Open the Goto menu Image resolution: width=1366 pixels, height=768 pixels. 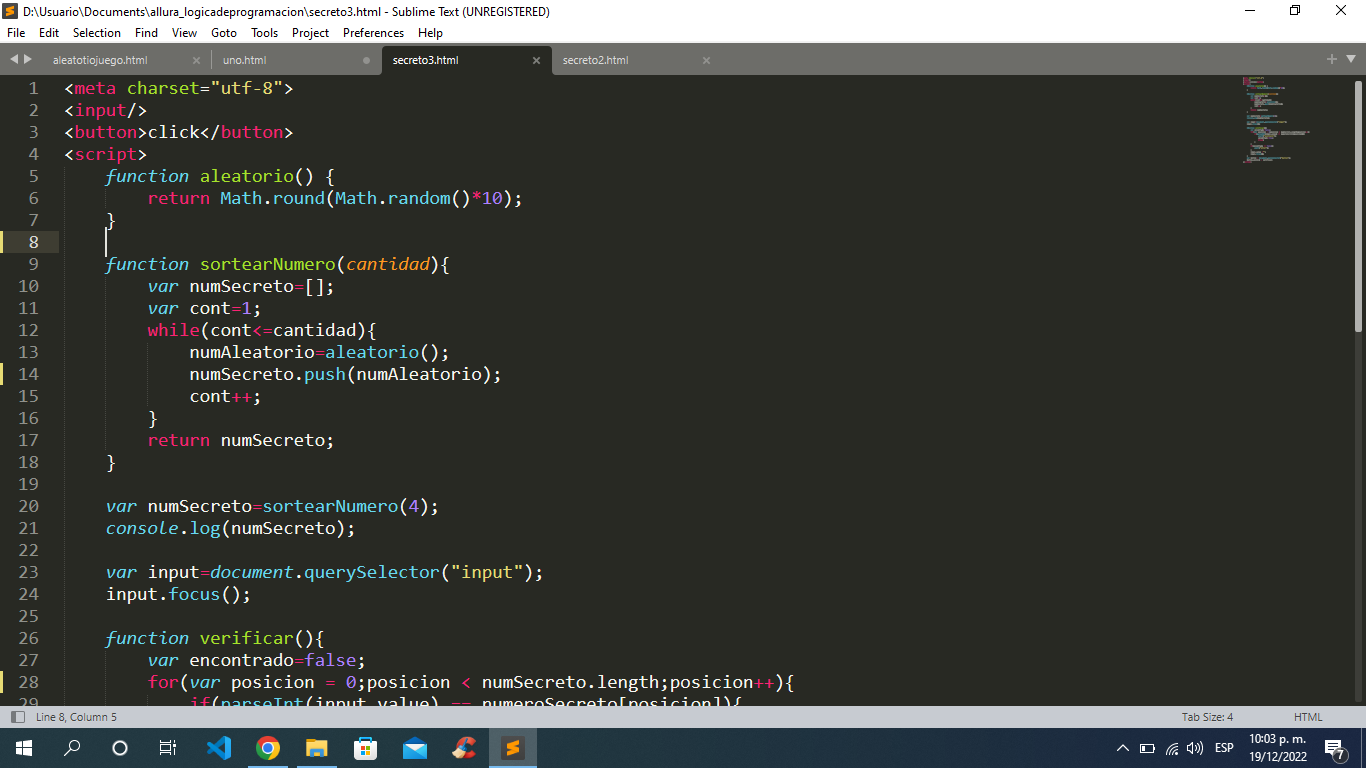pos(224,33)
